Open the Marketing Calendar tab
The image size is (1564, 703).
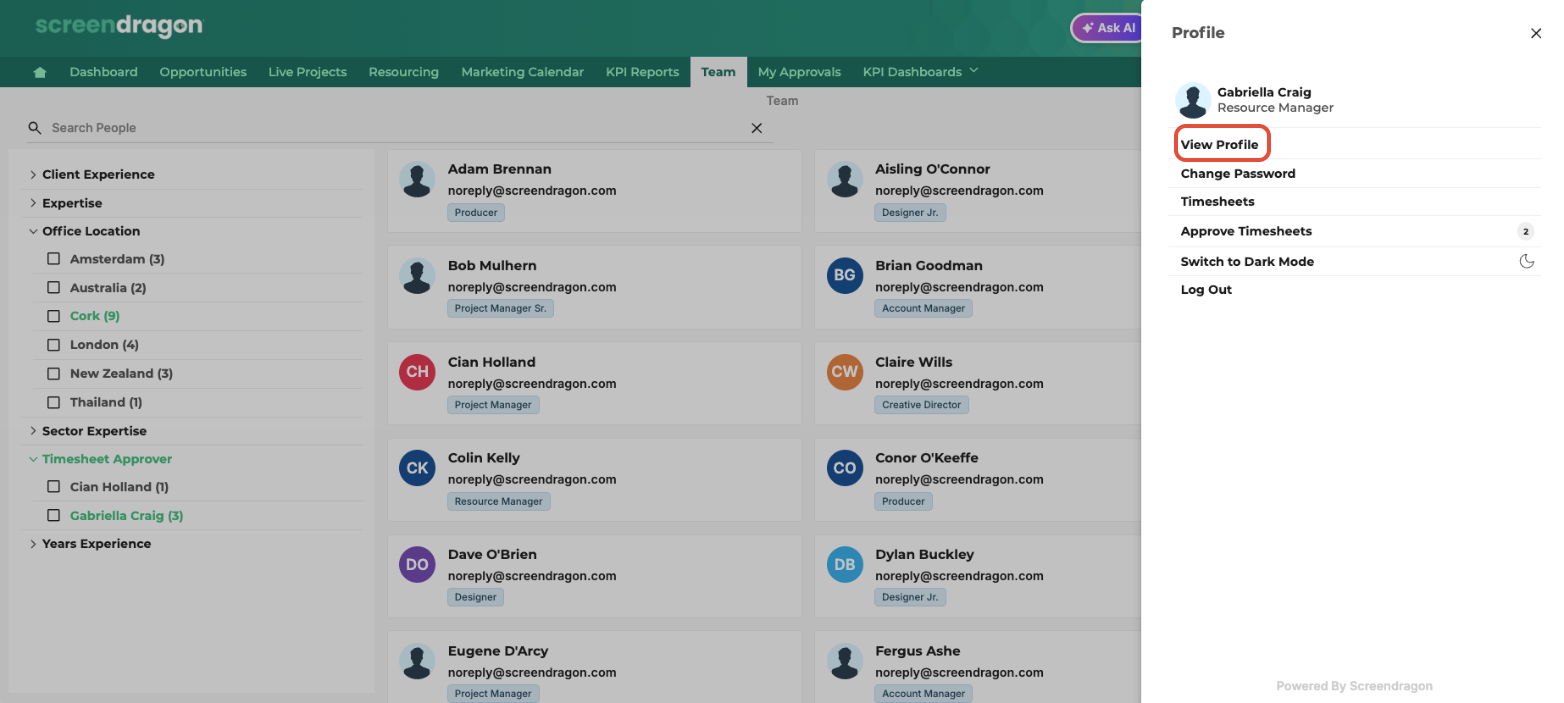tap(522, 72)
